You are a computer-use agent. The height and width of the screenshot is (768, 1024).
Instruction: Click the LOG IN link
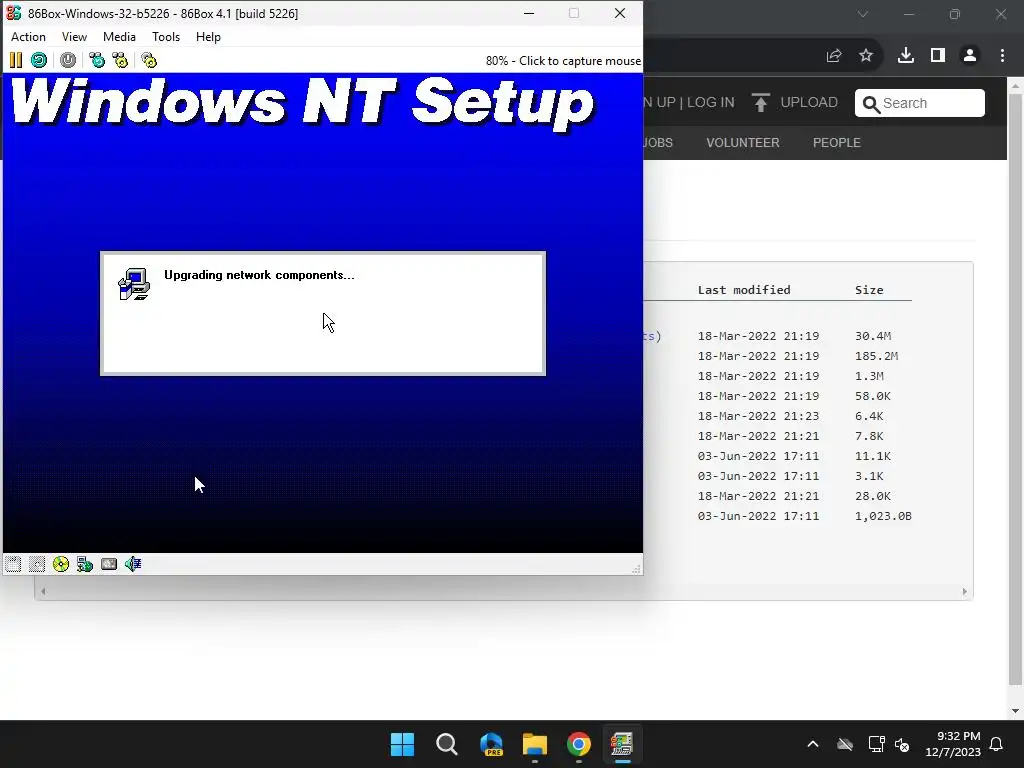click(x=711, y=103)
